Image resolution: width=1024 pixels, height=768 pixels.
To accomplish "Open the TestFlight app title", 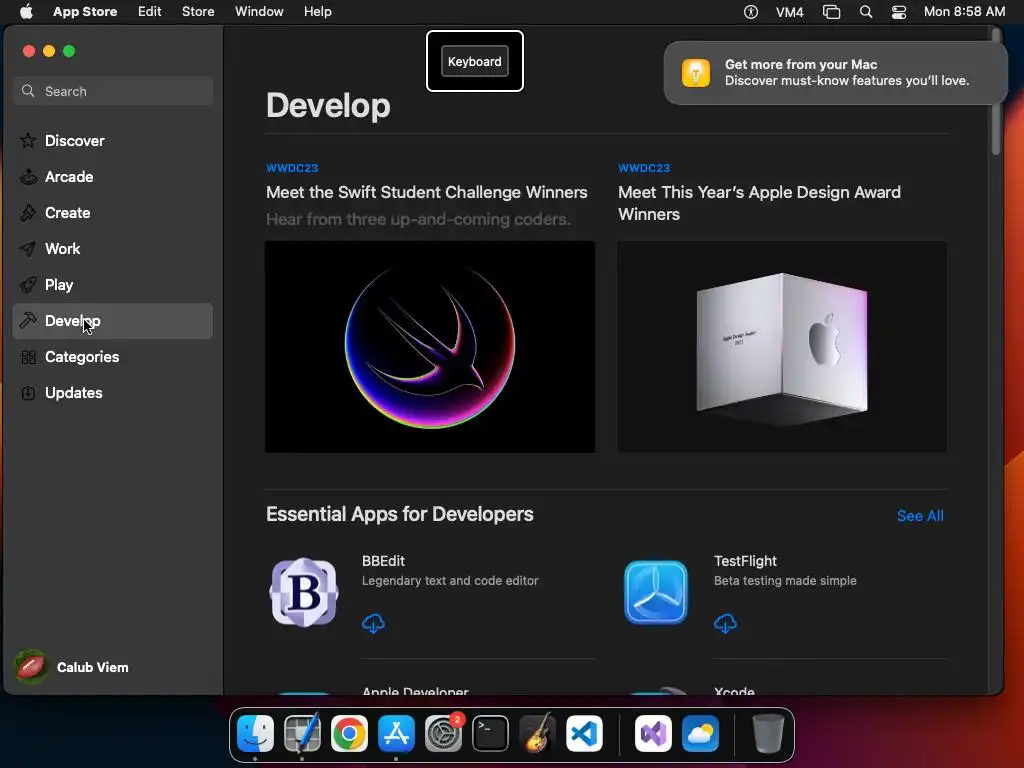I will point(745,561).
